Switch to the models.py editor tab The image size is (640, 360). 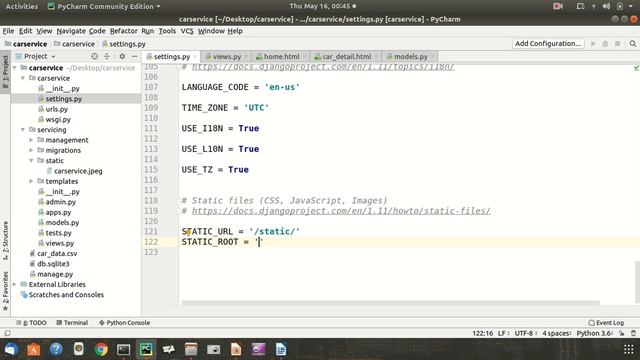pyautogui.click(x=410, y=57)
